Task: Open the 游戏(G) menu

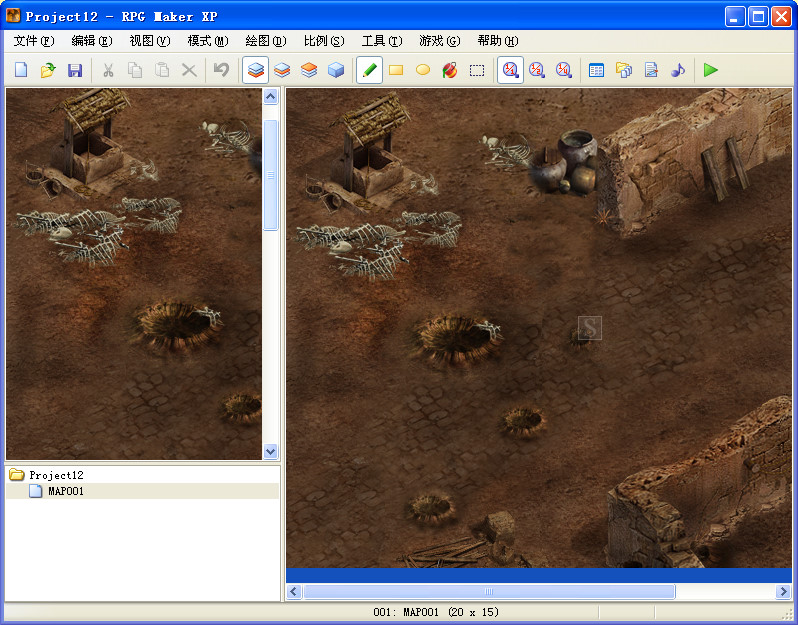Action: pos(440,41)
